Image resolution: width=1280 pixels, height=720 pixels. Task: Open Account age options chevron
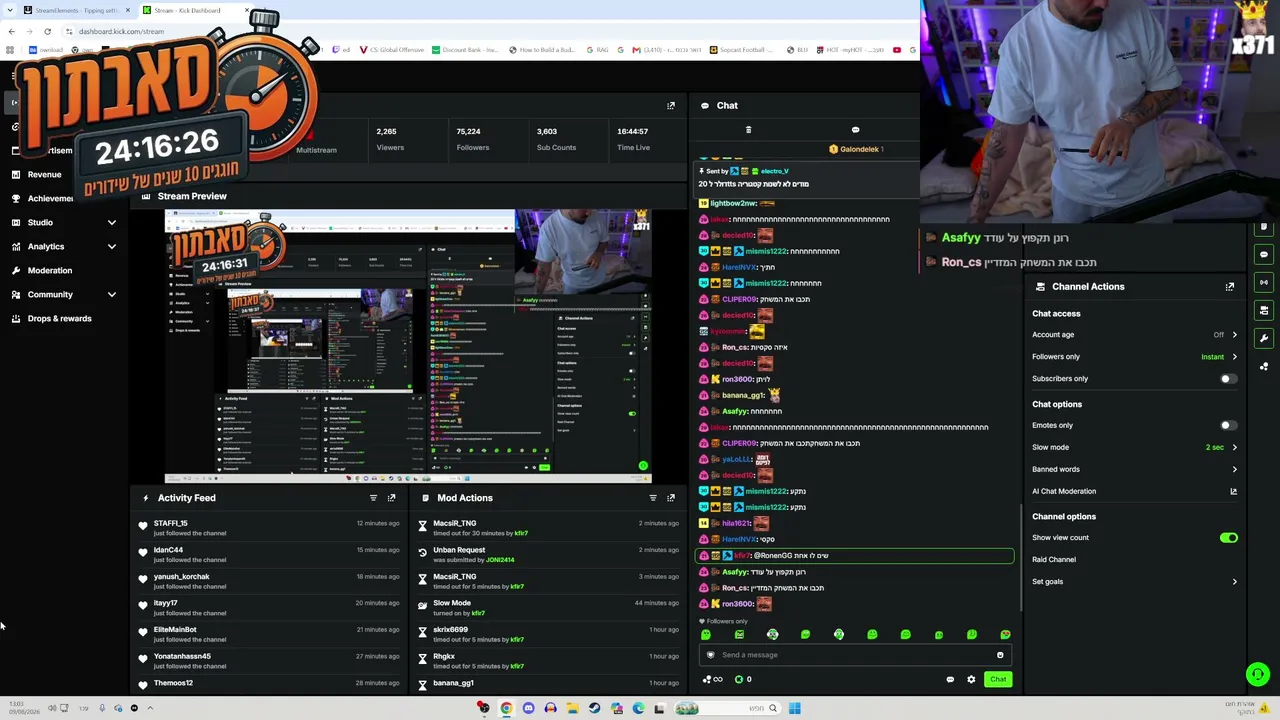pyautogui.click(x=1234, y=335)
